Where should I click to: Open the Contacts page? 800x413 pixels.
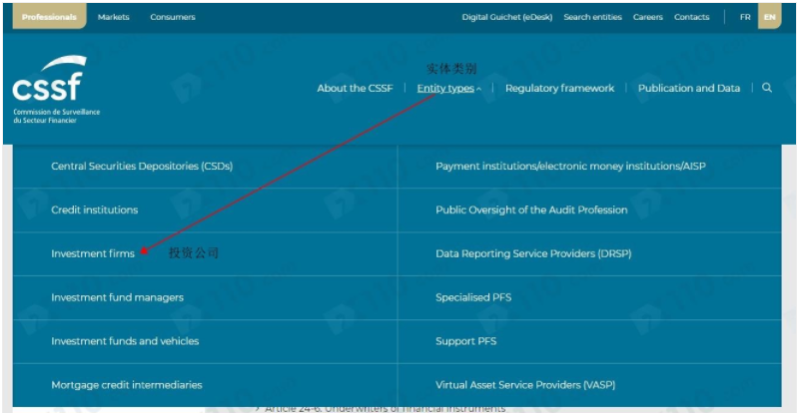pyautogui.click(x=691, y=17)
